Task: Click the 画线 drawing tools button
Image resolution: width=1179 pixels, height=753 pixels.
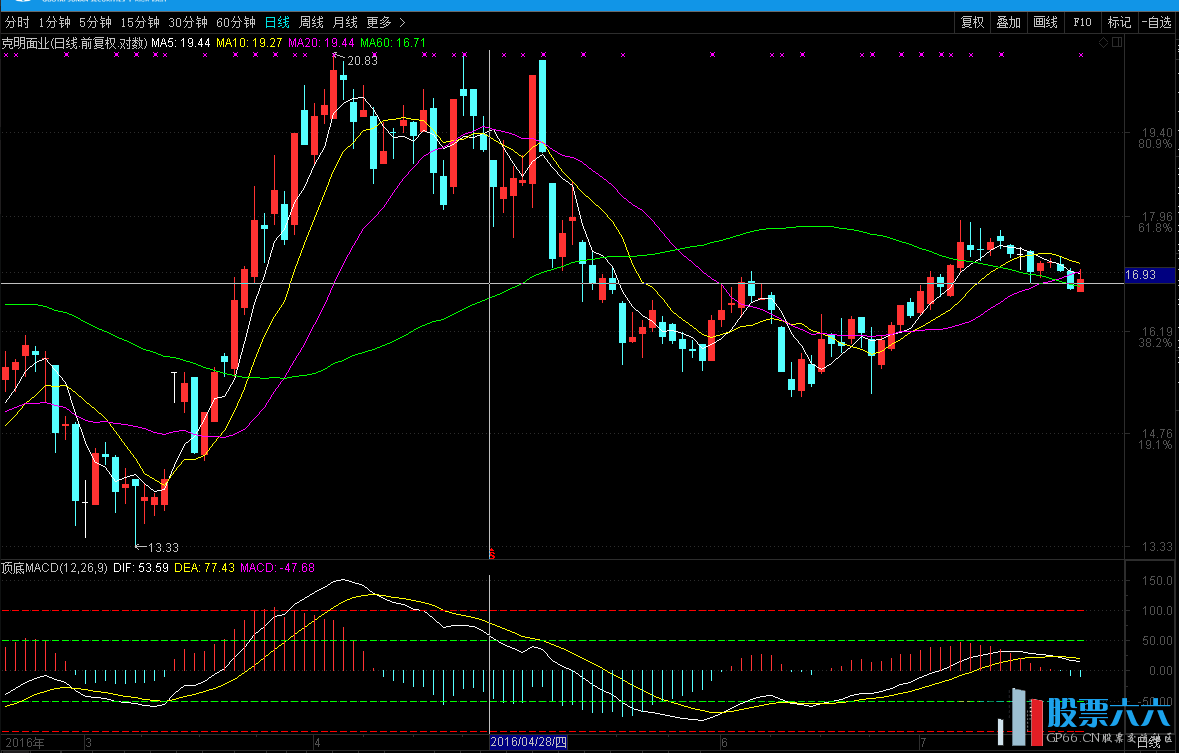Action: (1045, 22)
